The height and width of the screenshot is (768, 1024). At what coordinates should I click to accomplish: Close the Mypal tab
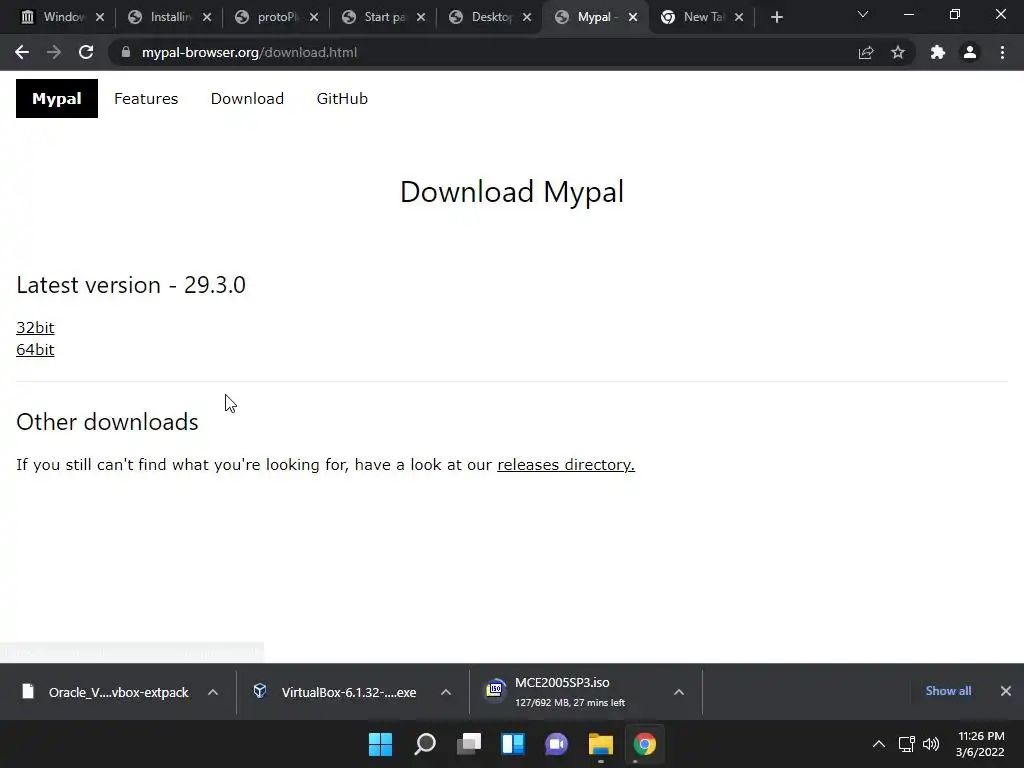click(633, 18)
